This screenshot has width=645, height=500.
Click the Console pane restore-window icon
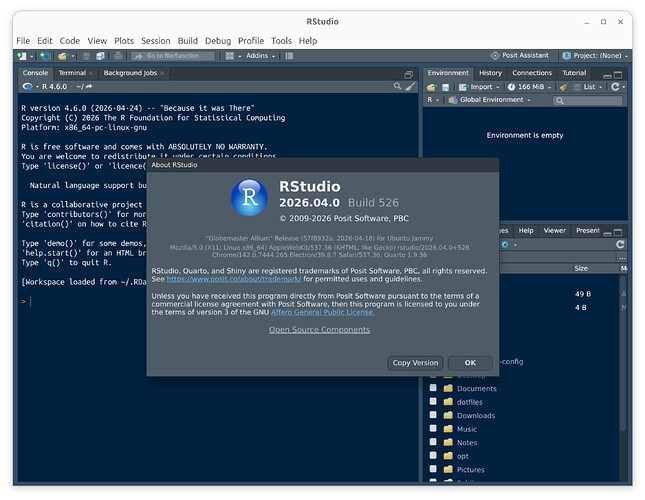click(408, 74)
